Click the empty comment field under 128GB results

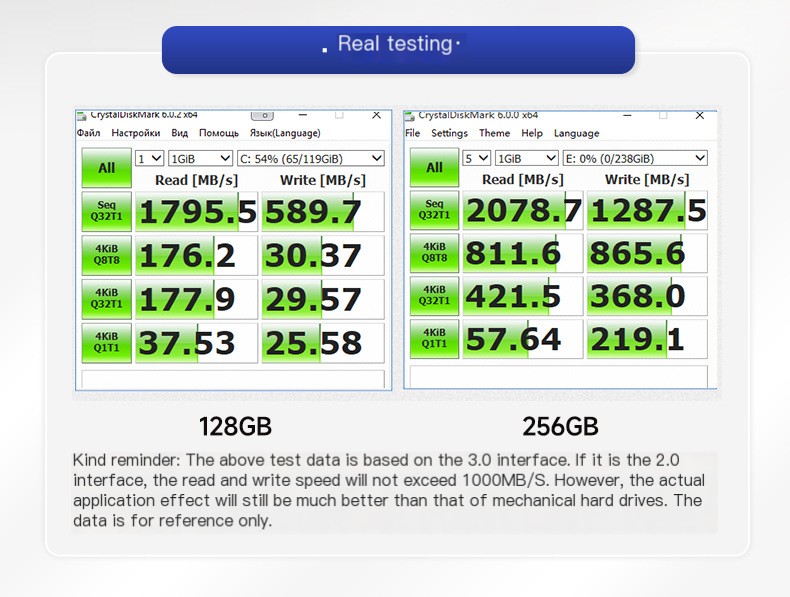(x=234, y=379)
